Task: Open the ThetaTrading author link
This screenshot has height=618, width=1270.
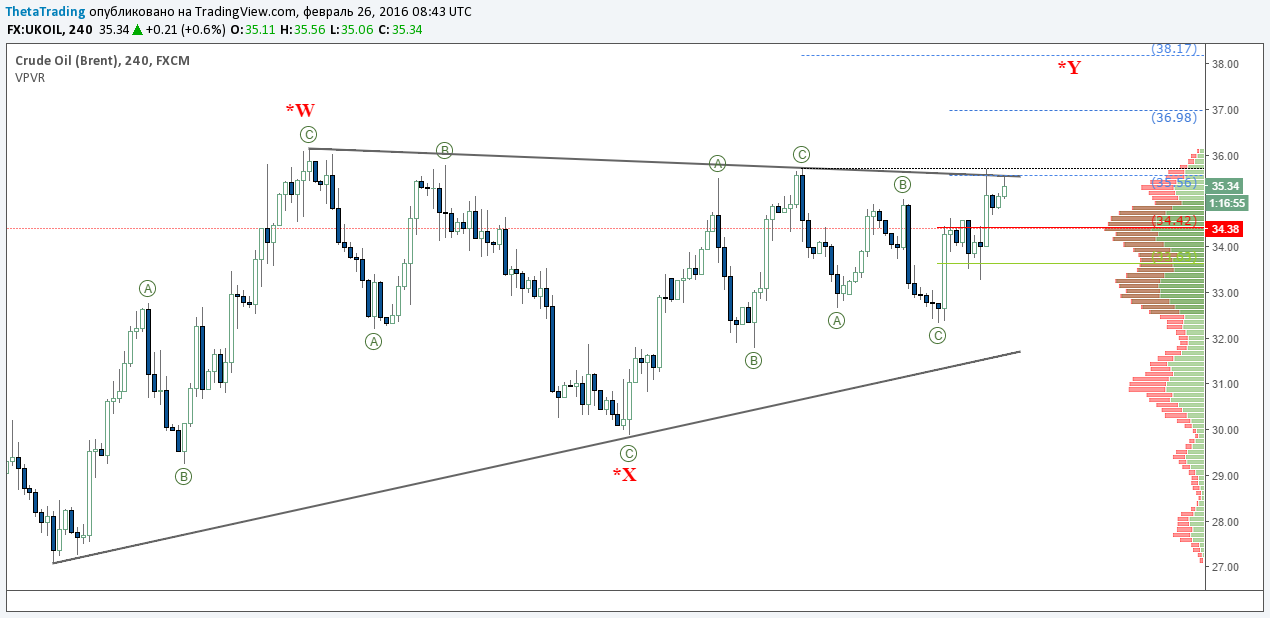Action: pos(44,11)
